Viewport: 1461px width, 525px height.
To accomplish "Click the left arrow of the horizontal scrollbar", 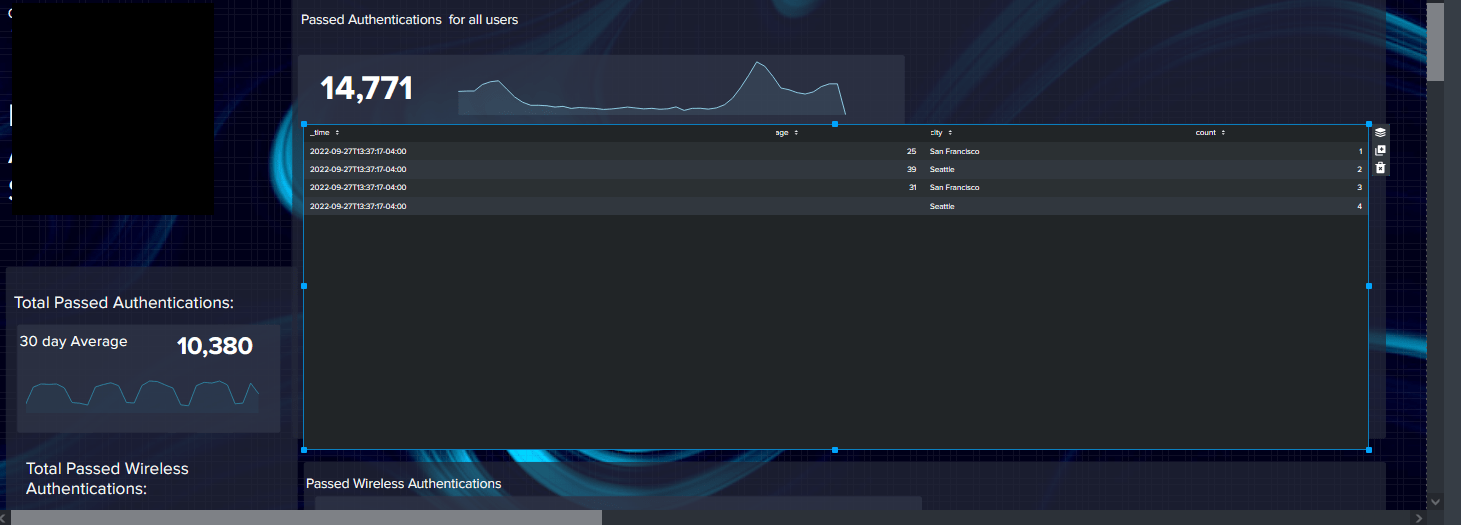I will tap(5, 517).
